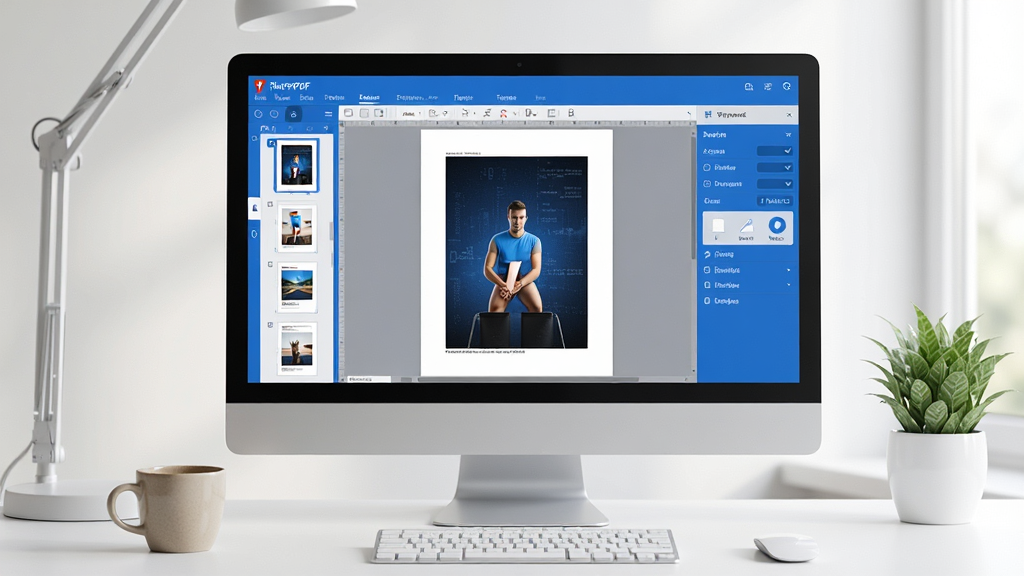
Task: Toggle the checkbox beside the fourth page thumbnail
Action: coord(270,325)
